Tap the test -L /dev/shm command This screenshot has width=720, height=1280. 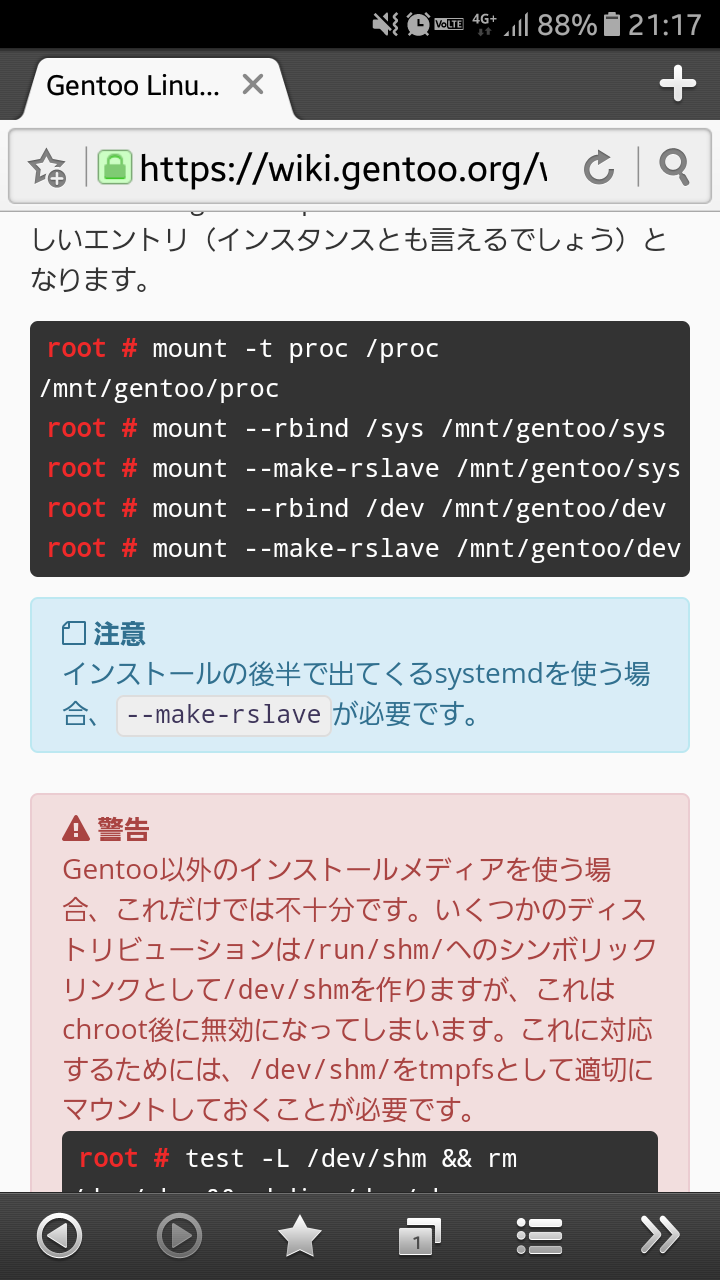[x=350, y=1159]
